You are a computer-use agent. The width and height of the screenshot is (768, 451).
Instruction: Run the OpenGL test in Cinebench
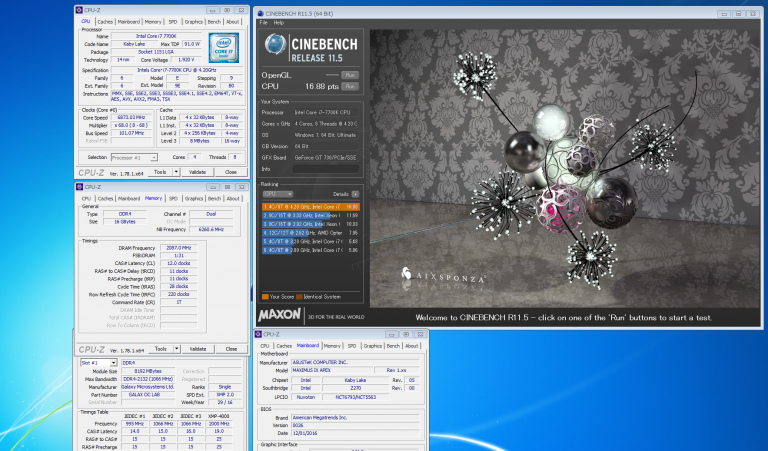(350, 75)
